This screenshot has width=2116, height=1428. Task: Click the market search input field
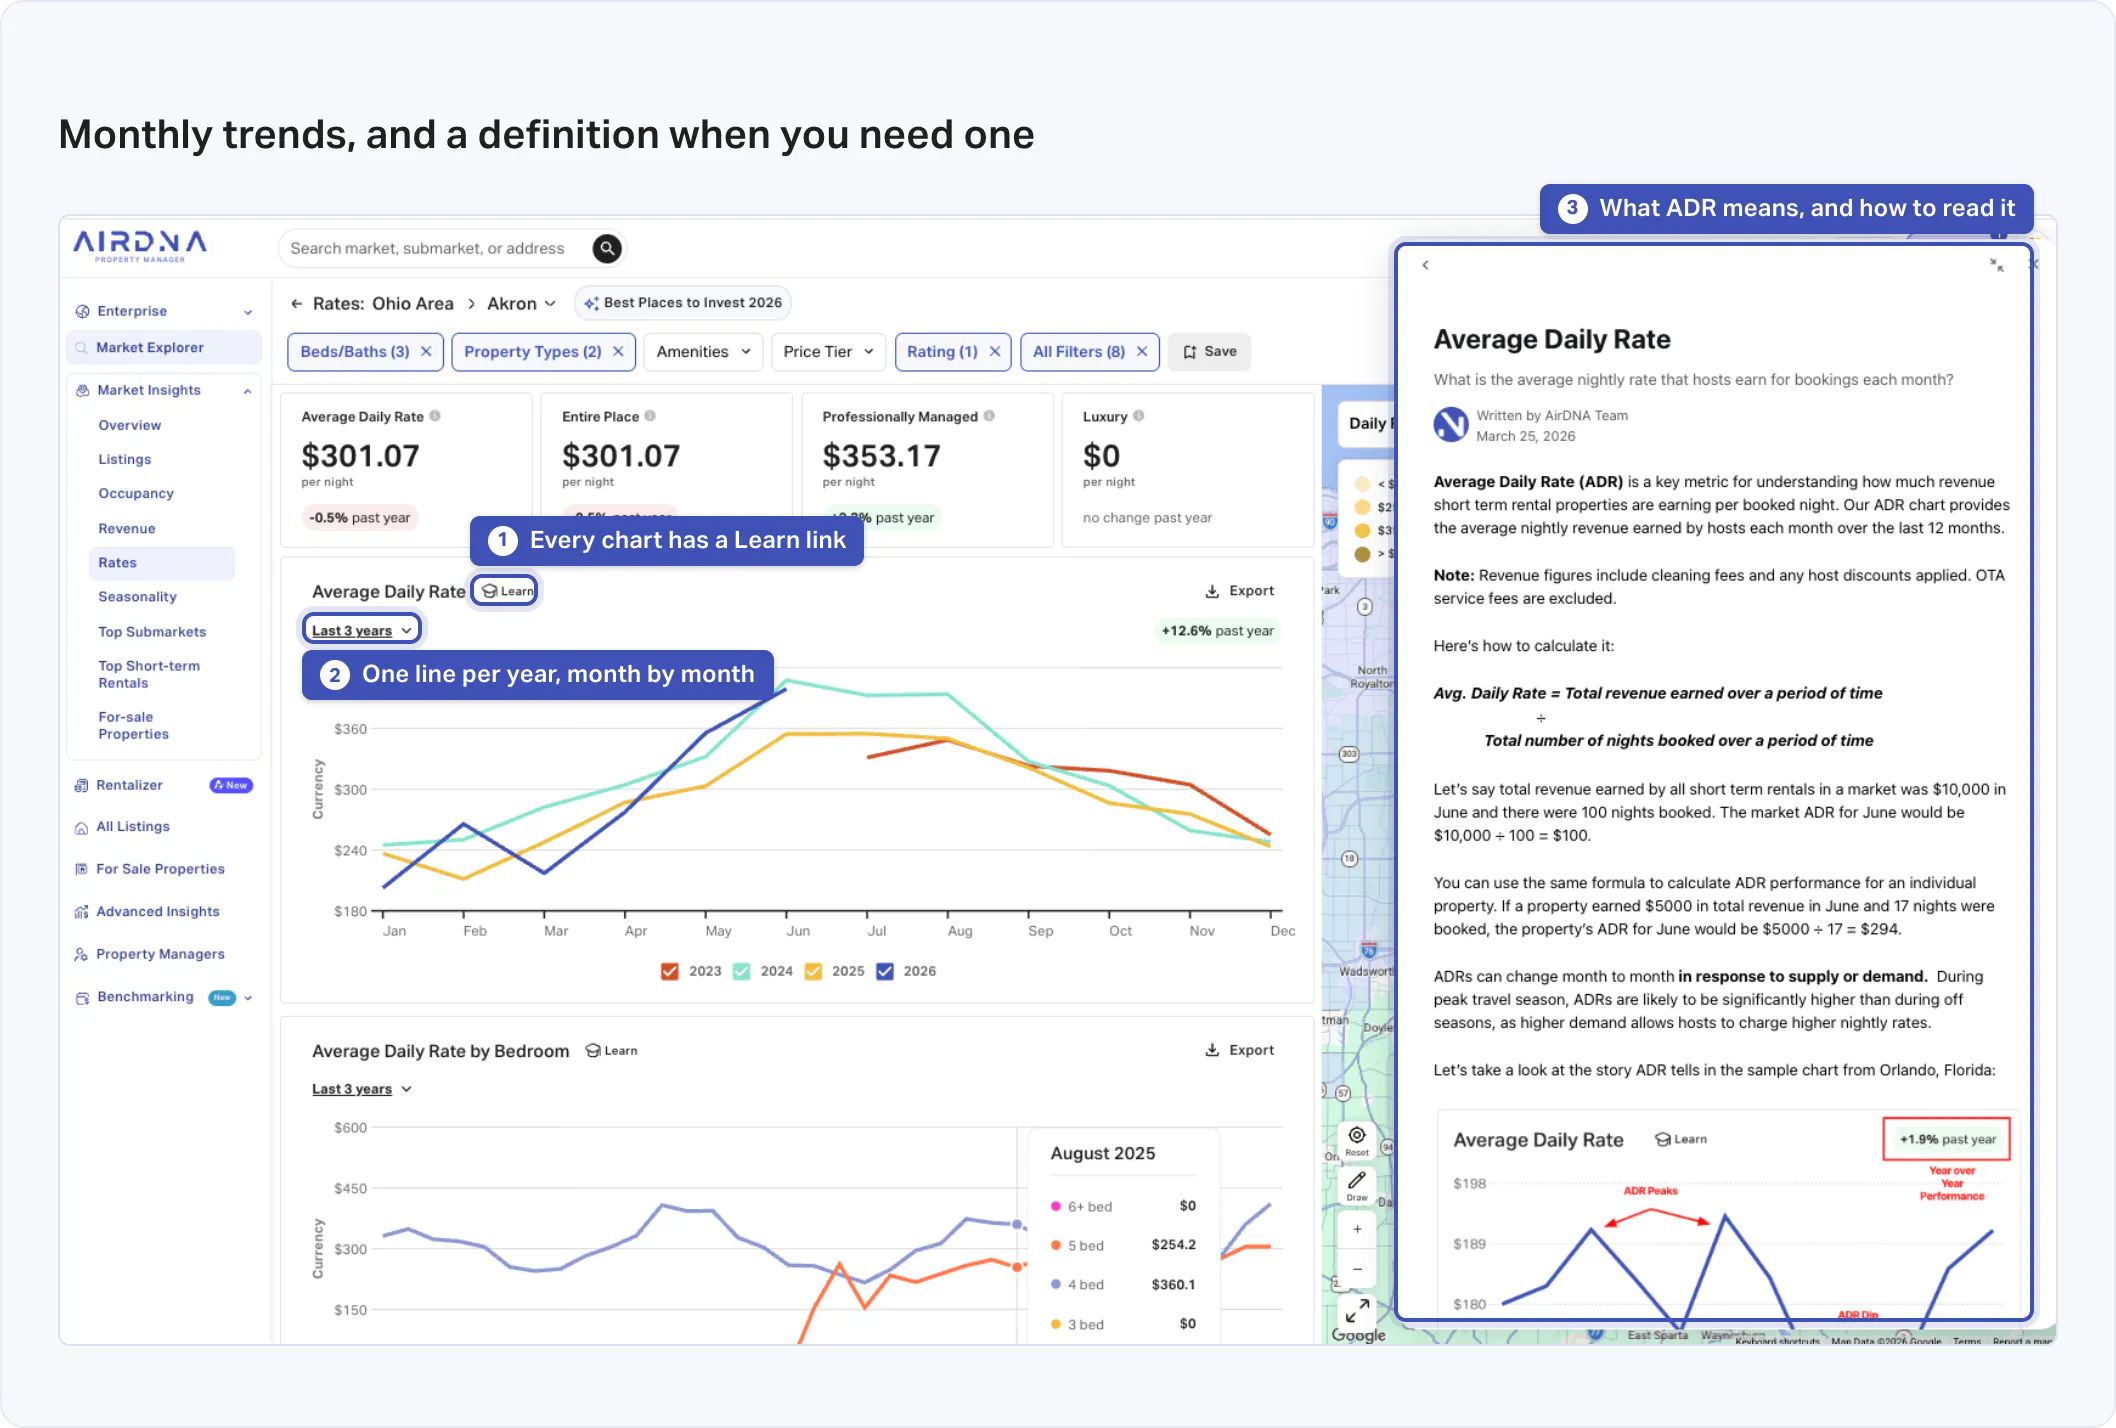click(x=427, y=248)
